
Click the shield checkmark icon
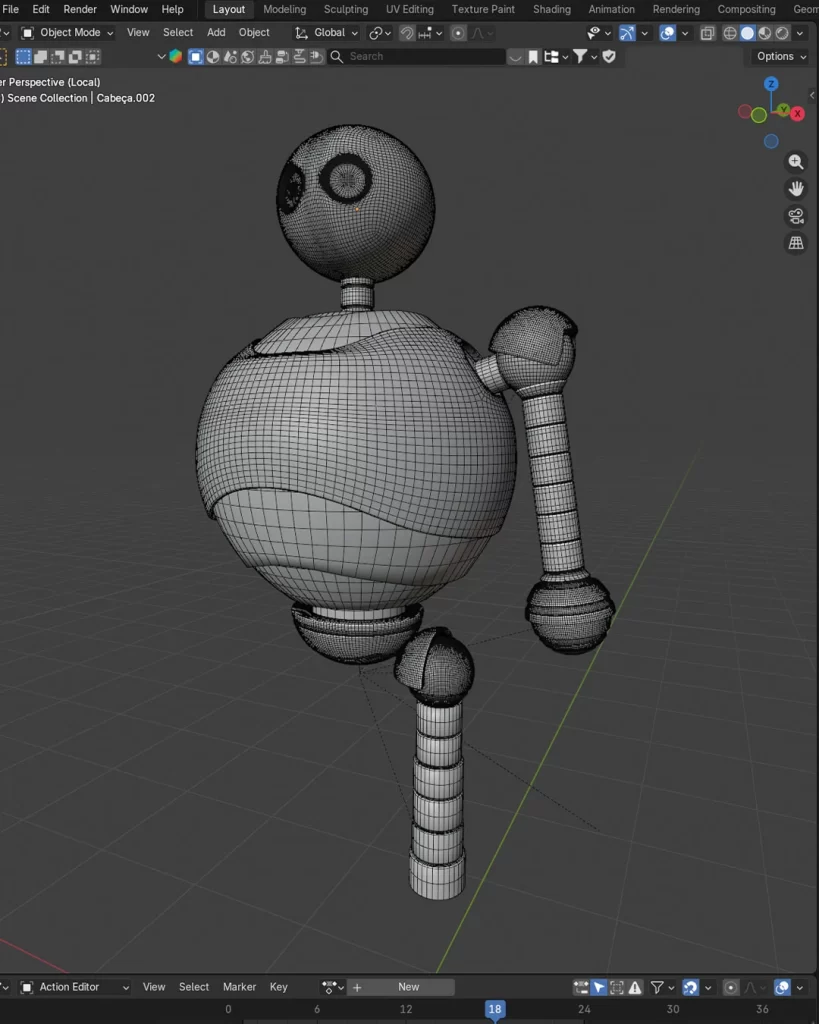tap(609, 57)
